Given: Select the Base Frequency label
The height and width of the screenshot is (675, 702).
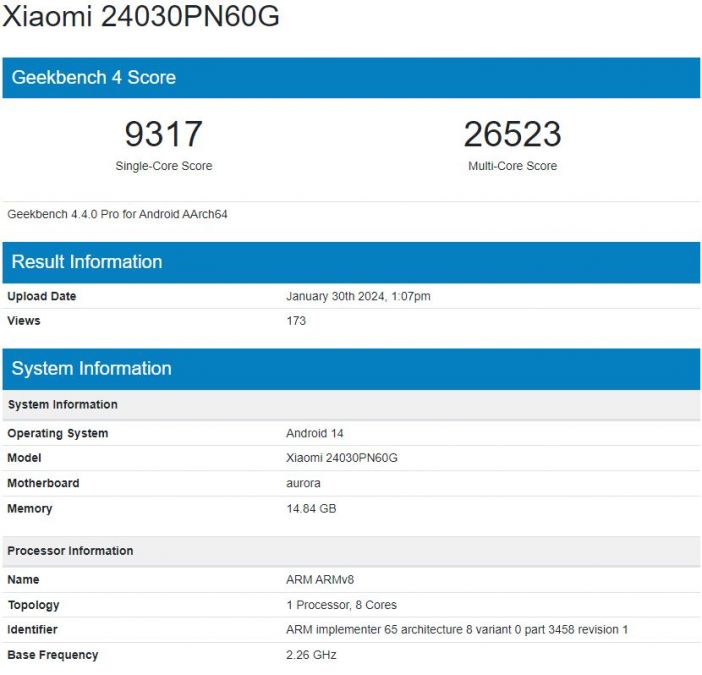Looking at the screenshot, I should [53, 655].
